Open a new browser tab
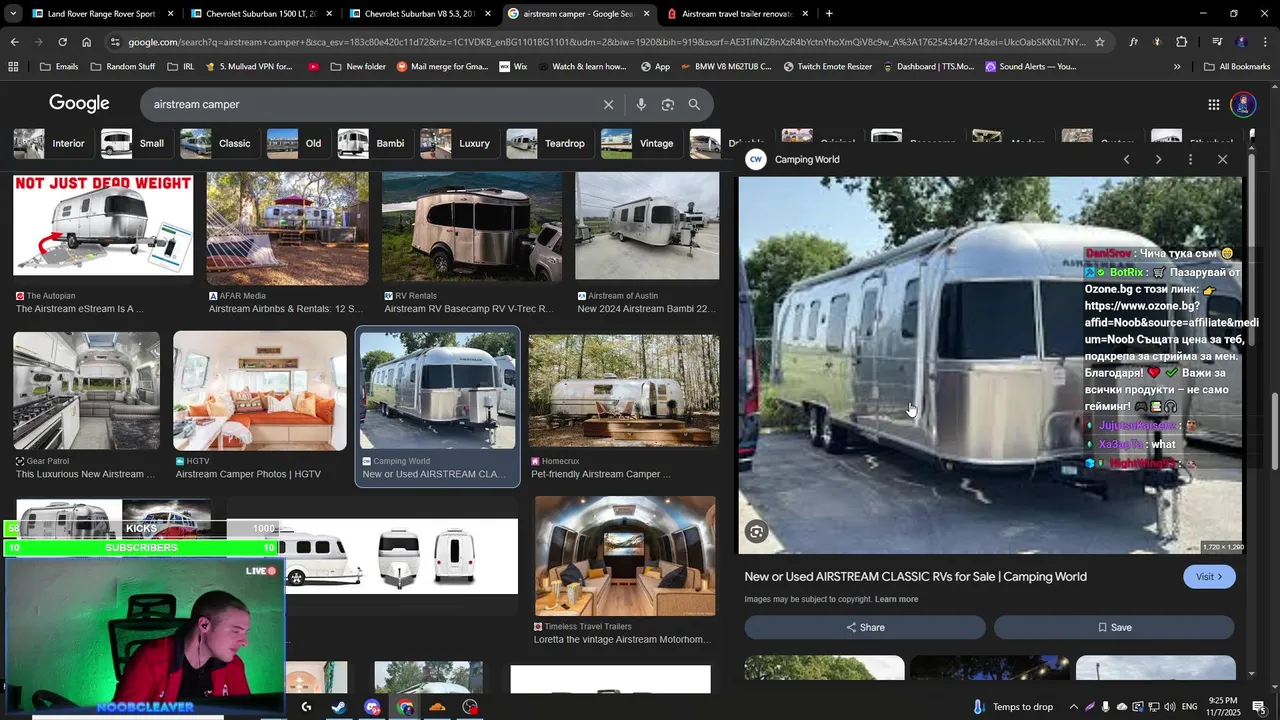1280x720 pixels. 829,14
